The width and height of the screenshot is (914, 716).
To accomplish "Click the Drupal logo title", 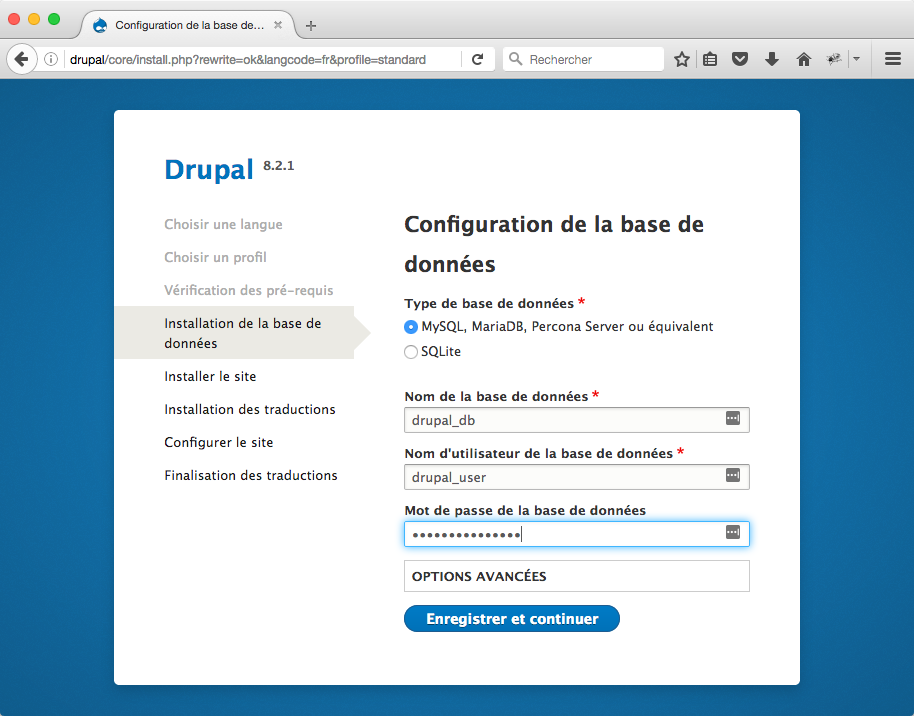I will 209,170.
